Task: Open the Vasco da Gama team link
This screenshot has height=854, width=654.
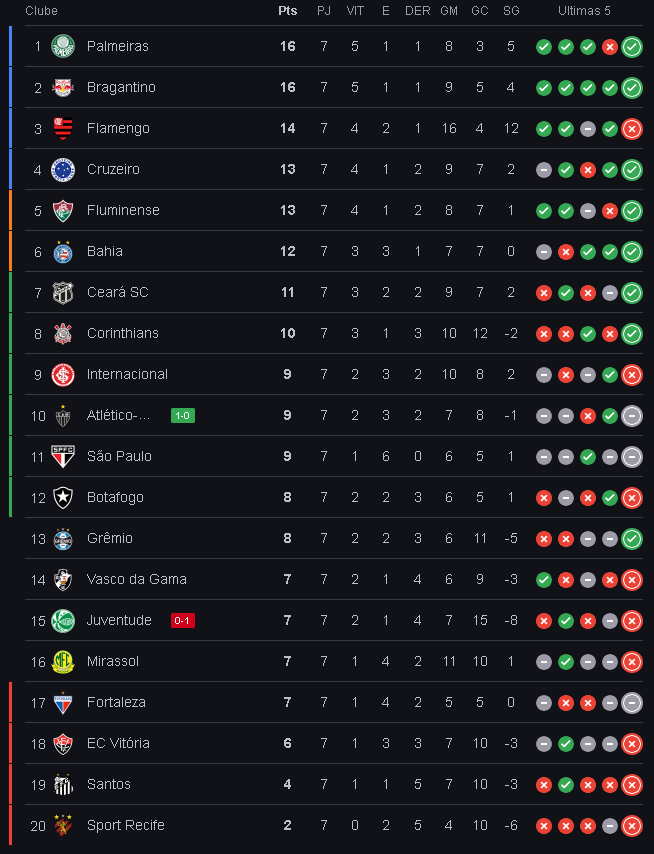Action: pyautogui.click(x=136, y=579)
